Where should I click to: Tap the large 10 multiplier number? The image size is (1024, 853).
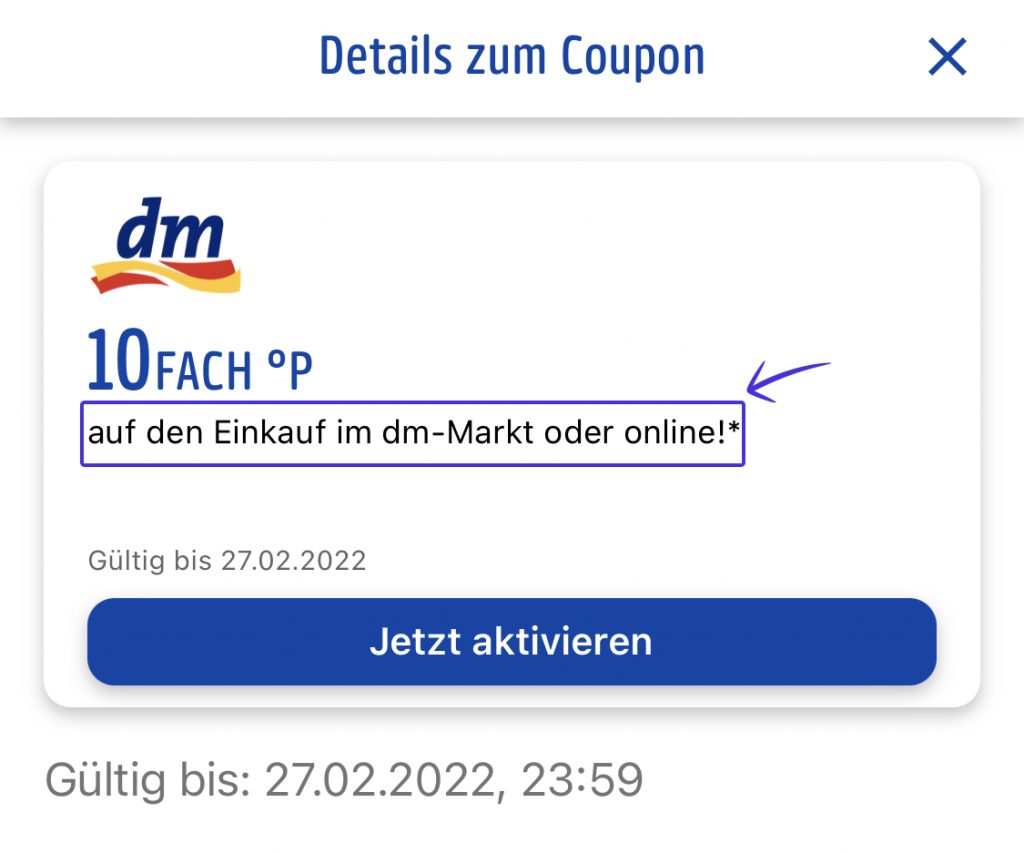tap(119, 360)
